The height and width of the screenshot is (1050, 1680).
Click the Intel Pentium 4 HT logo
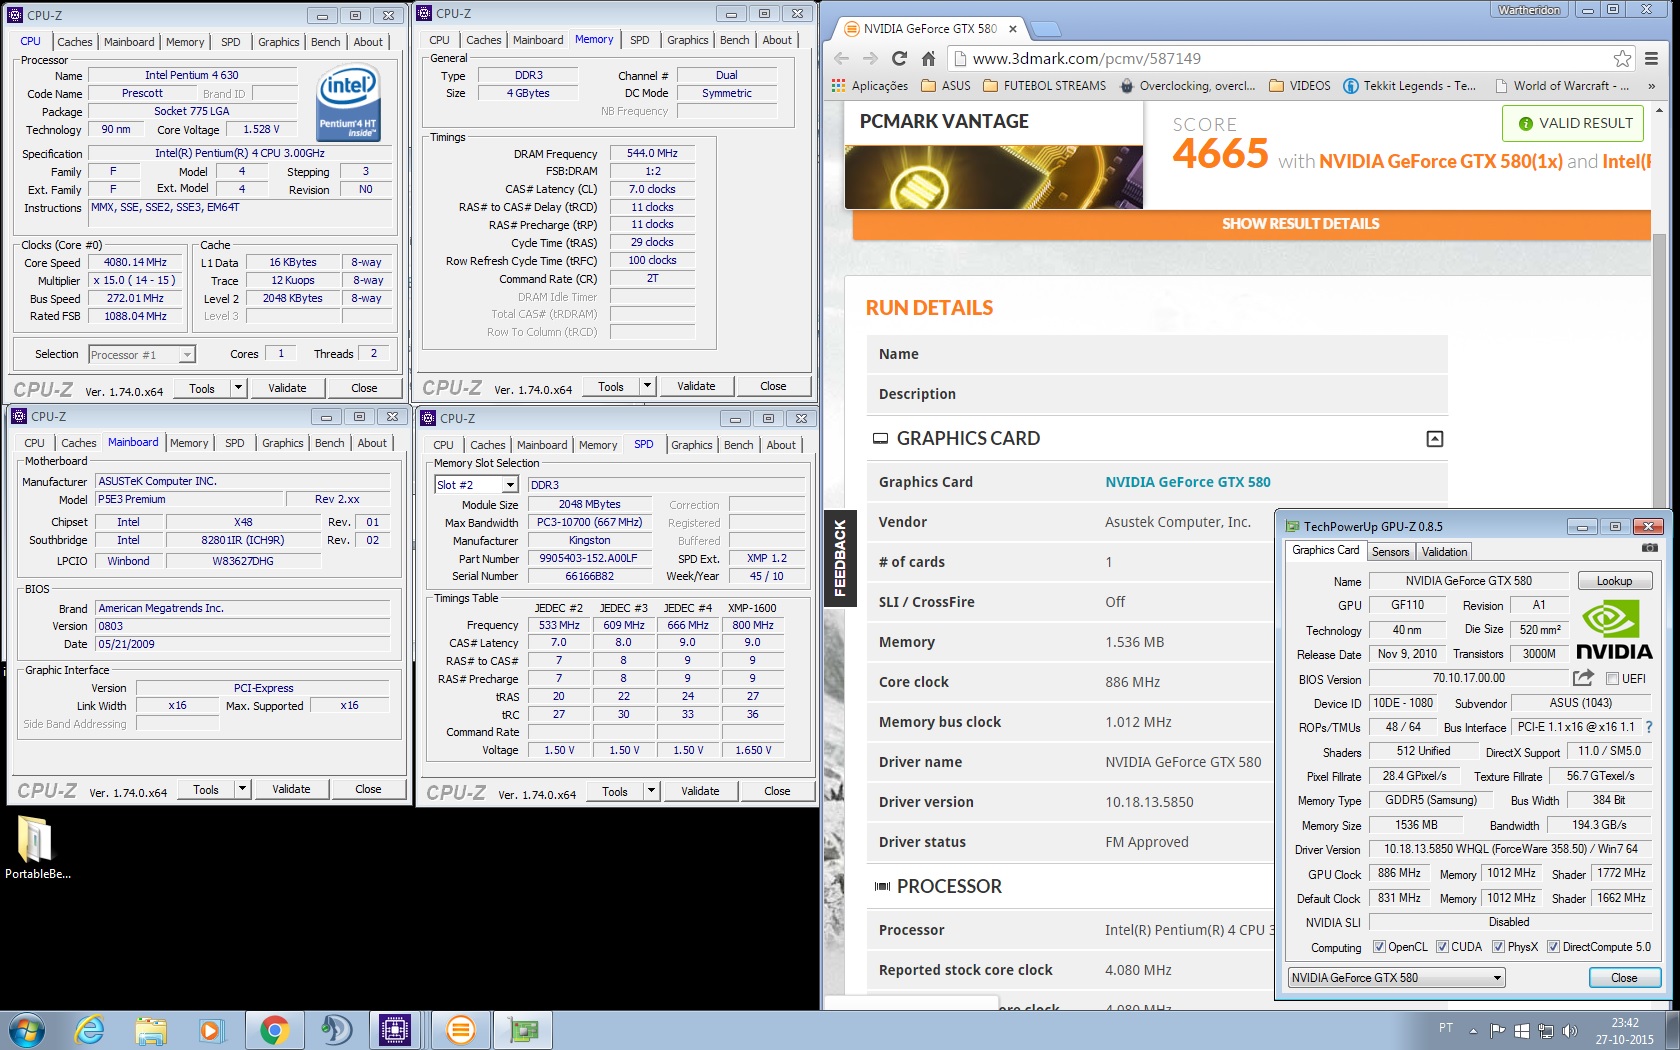(x=347, y=104)
